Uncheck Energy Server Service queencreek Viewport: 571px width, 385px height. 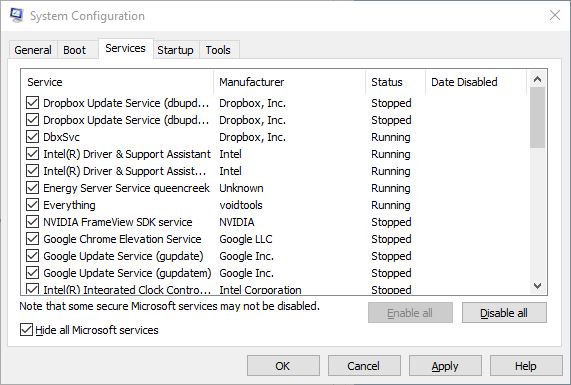[32, 188]
